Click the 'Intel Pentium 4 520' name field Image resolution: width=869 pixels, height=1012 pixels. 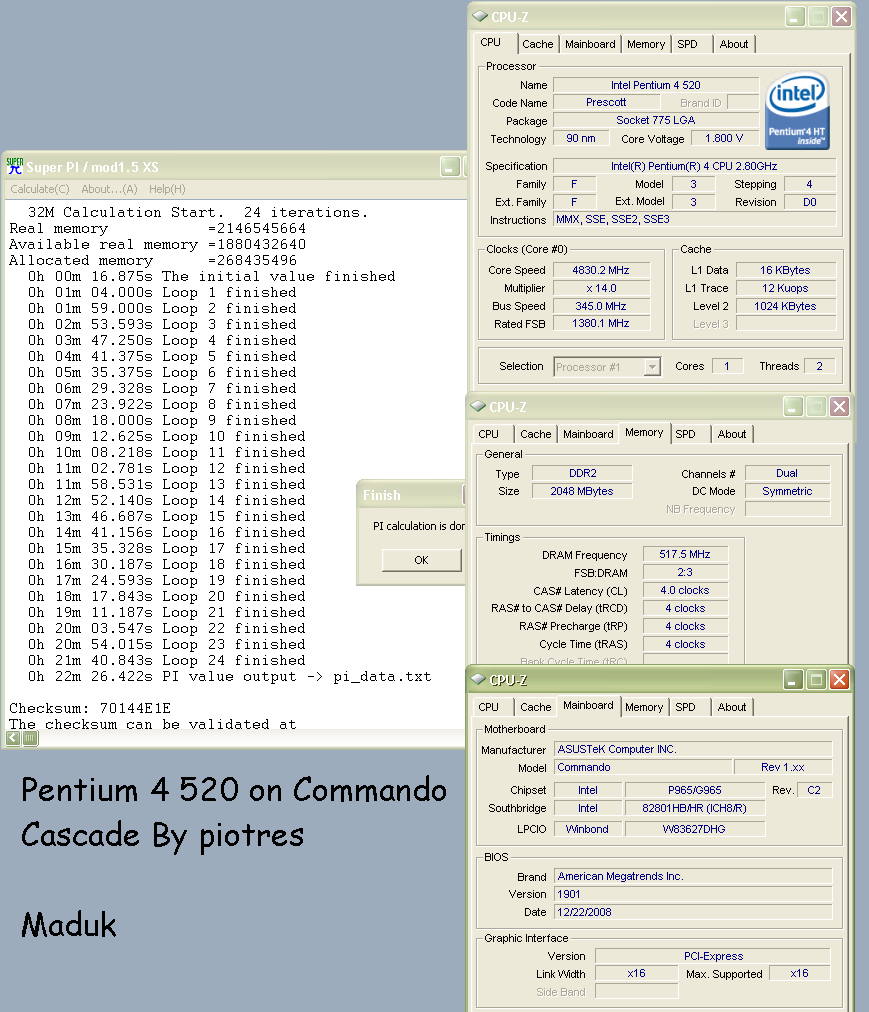[656, 85]
